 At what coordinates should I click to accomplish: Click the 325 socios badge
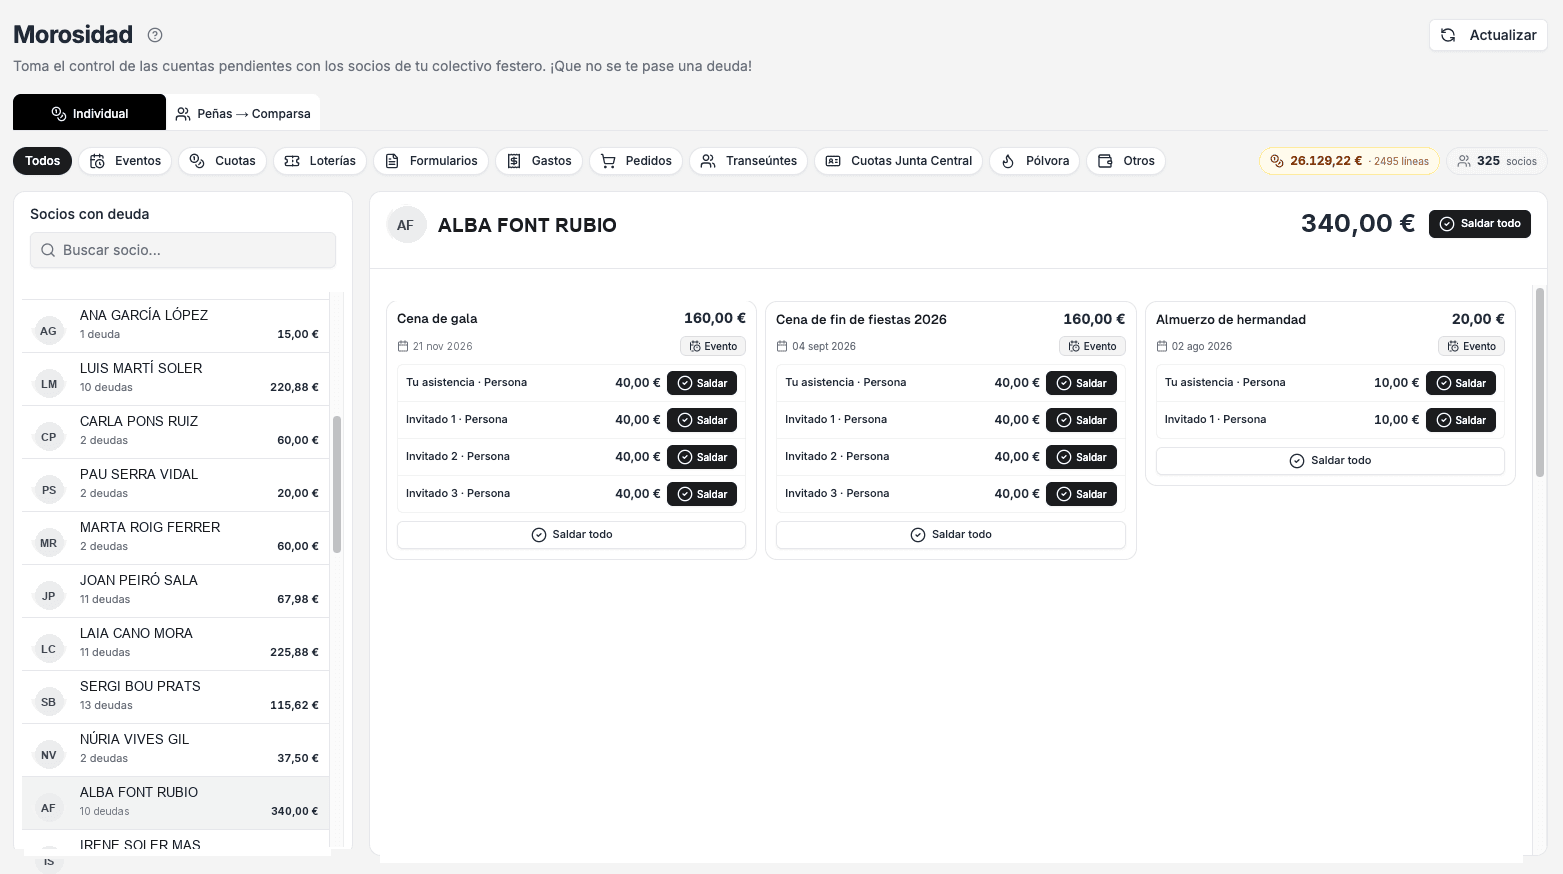pos(1497,161)
